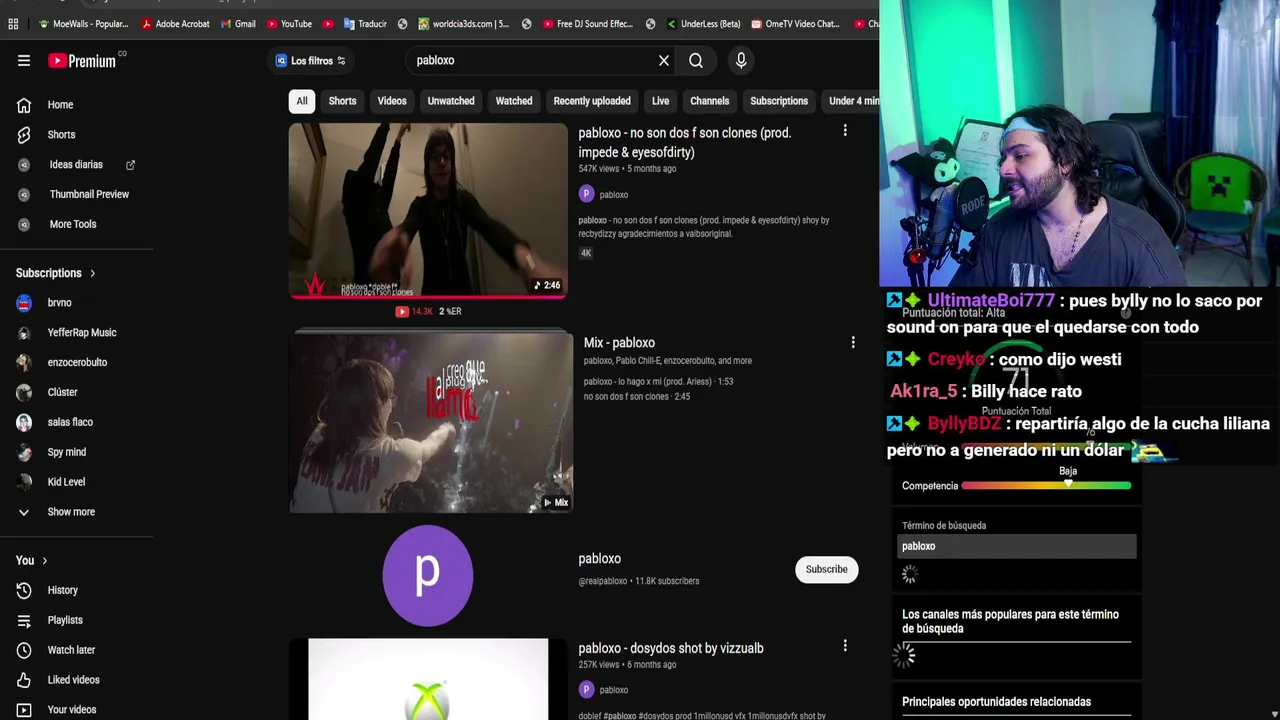Open the Mix - pabloxo thumbnail
Image resolution: width=1280 pixels, height=720 pixels.
(431, 422)
